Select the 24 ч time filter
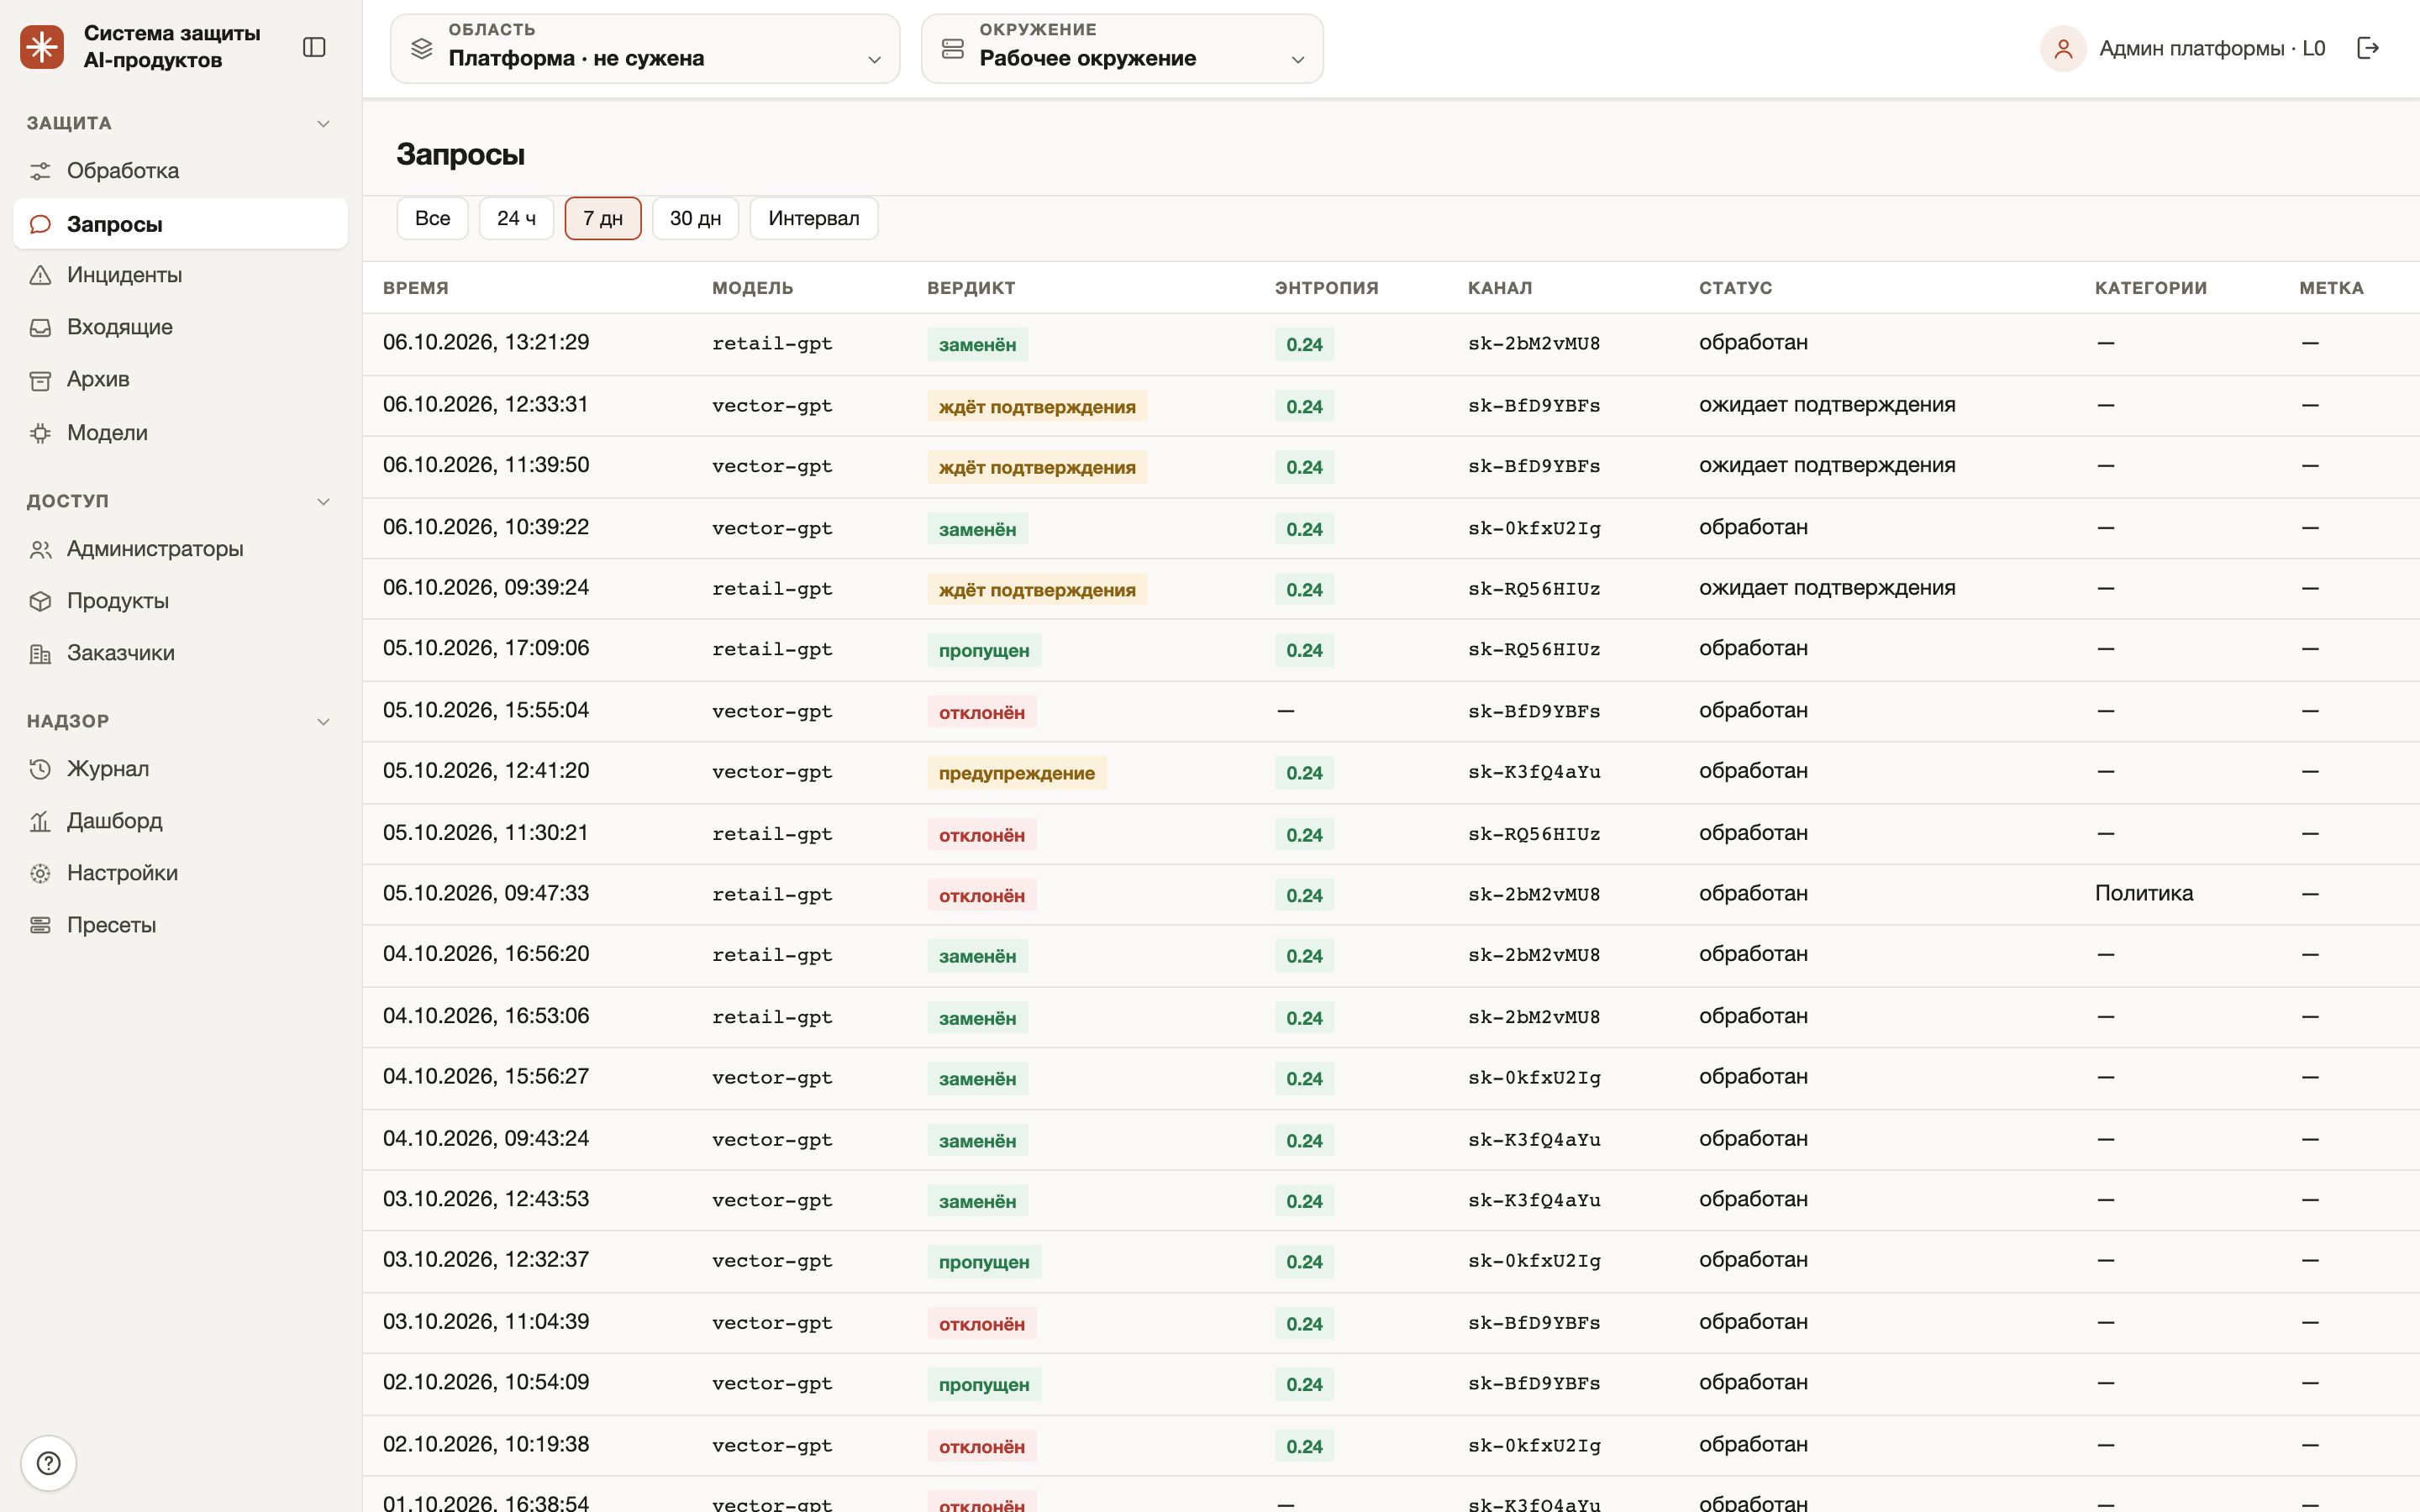2420x1512 pixels. pyautogui.click(x=516, y=218)
